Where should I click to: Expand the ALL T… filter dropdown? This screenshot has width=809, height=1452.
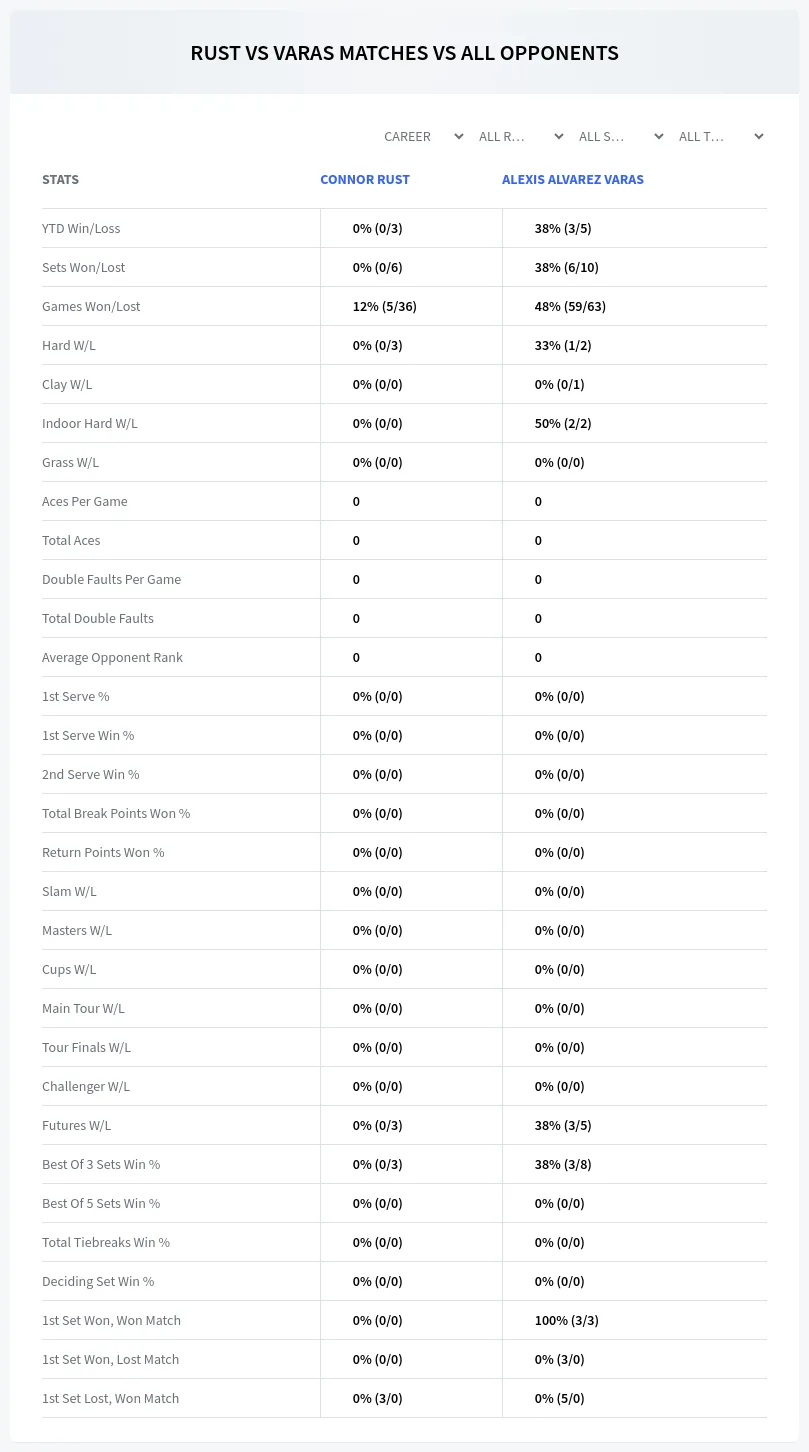pyautogui.click(x=720, y=136)
